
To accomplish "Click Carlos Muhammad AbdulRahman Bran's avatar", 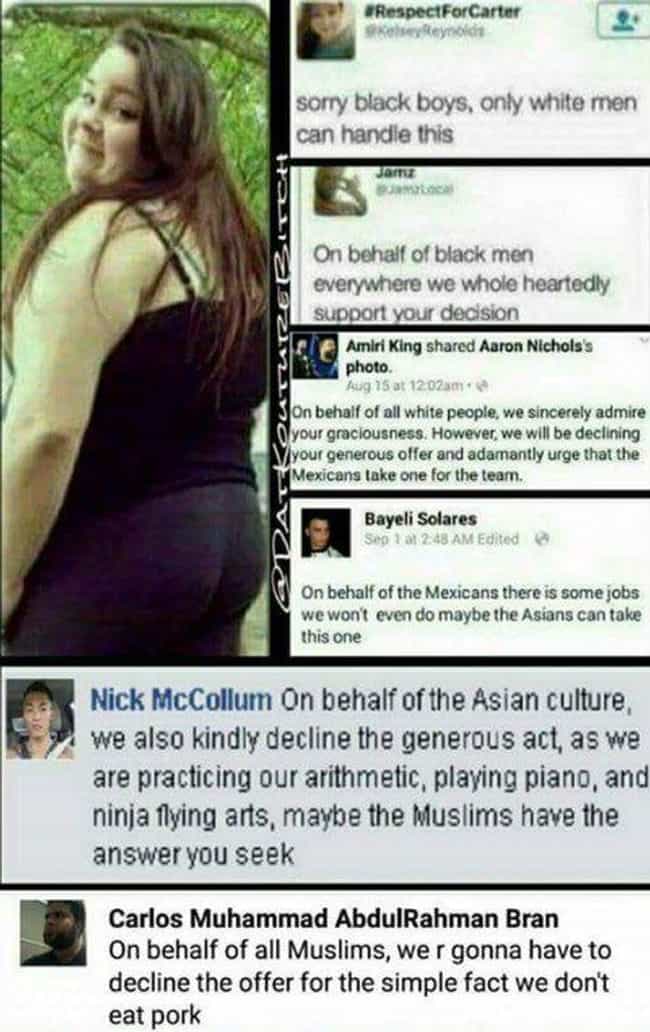I will 53,933.
